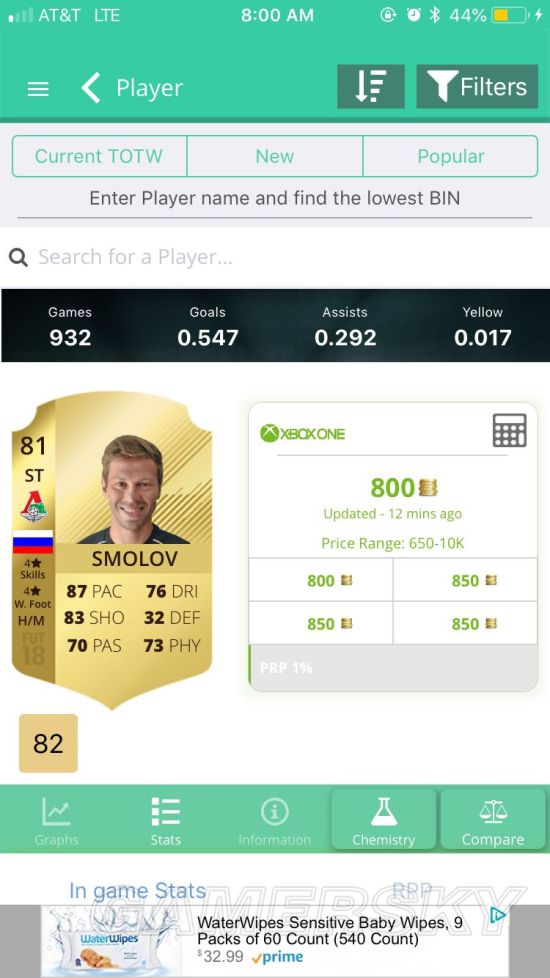This screenshot has width=550, height=978.
Task: Tap the PRP 1% progress bar
Action: click(x=393, y=667)
